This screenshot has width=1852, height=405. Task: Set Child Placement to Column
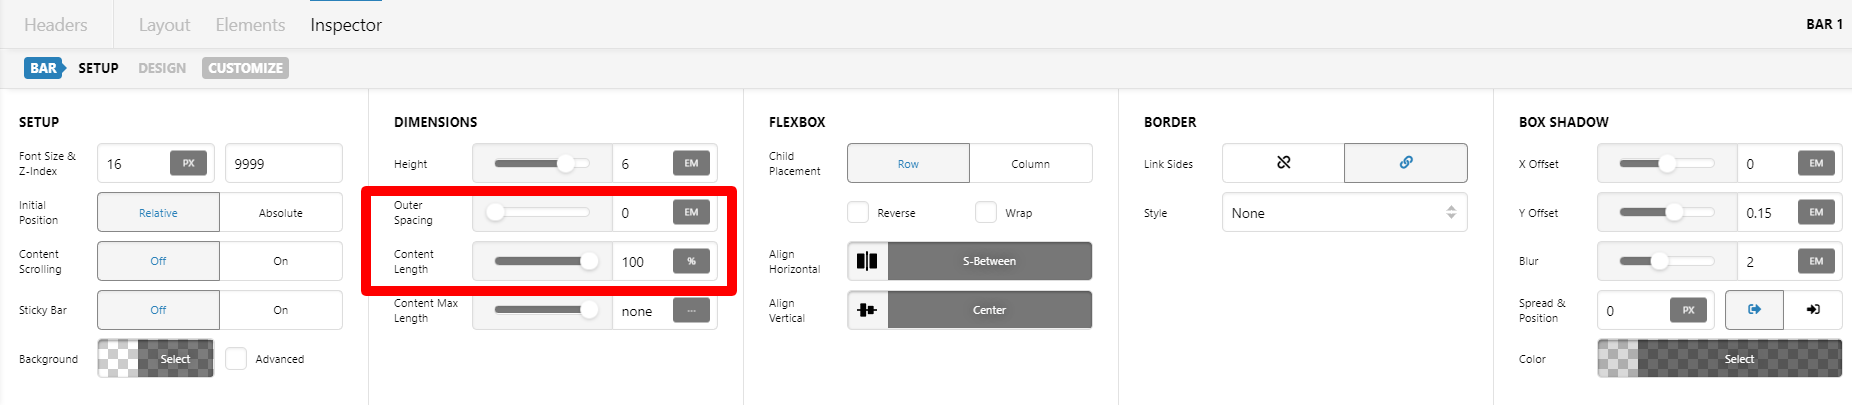click(x=1030, y=163)
